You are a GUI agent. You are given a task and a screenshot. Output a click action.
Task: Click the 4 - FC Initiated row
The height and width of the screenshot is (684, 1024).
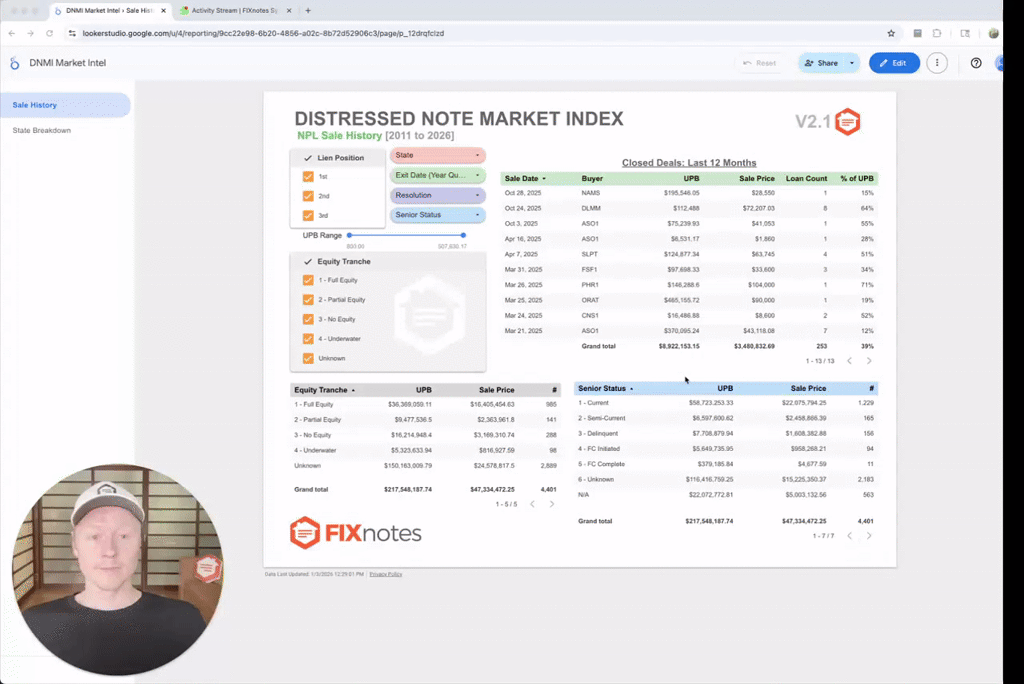[x=726, y=449]
